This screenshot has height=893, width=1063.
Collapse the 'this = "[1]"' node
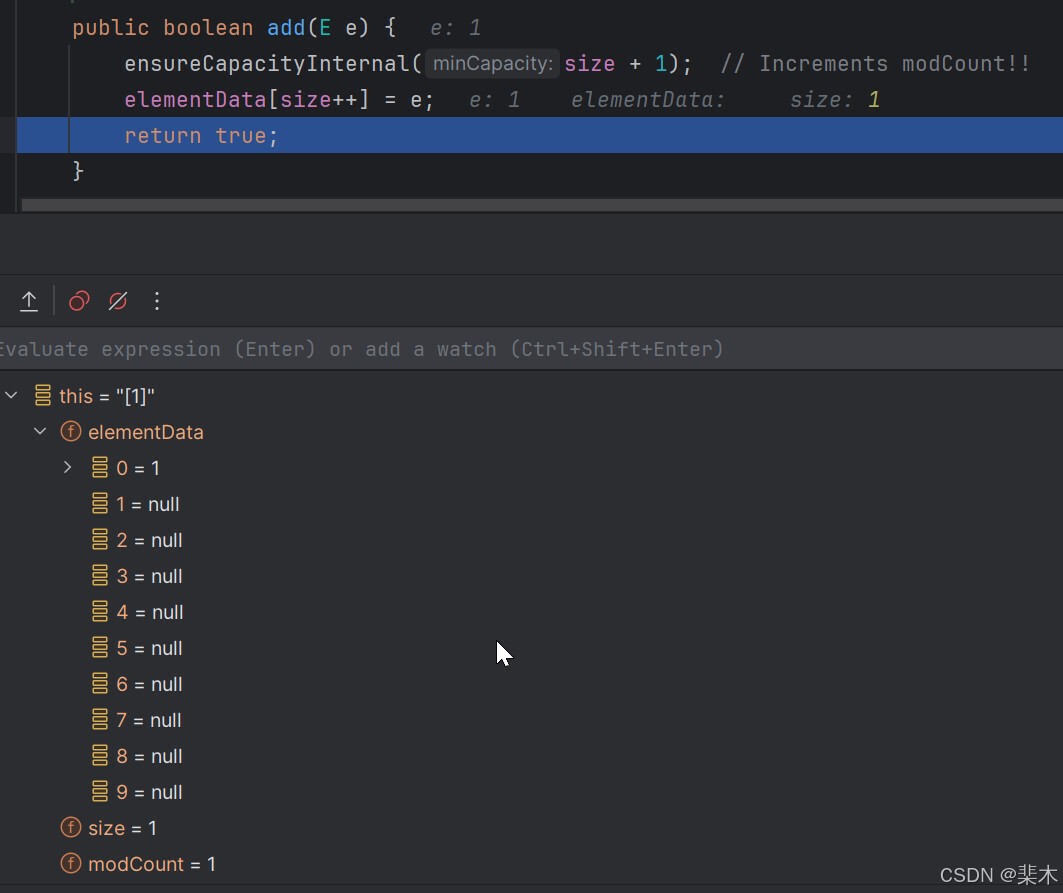click(12, 395)
